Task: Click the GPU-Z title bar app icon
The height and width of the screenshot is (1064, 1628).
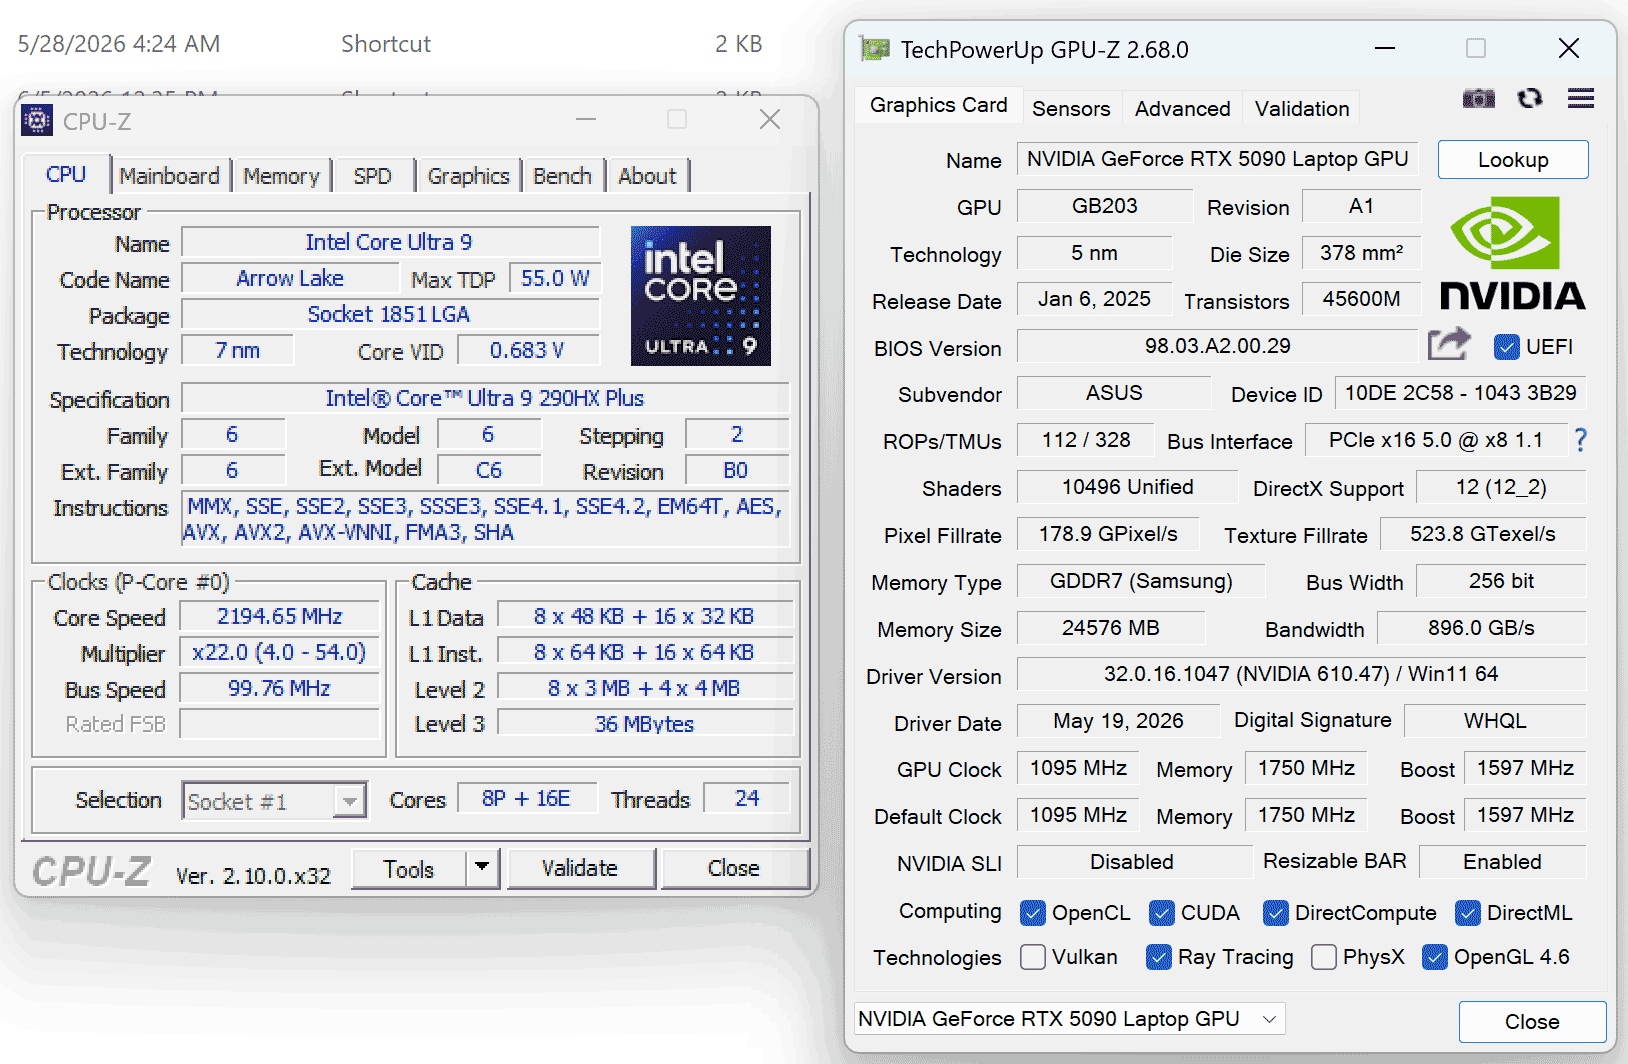Action: pos(876,49)
